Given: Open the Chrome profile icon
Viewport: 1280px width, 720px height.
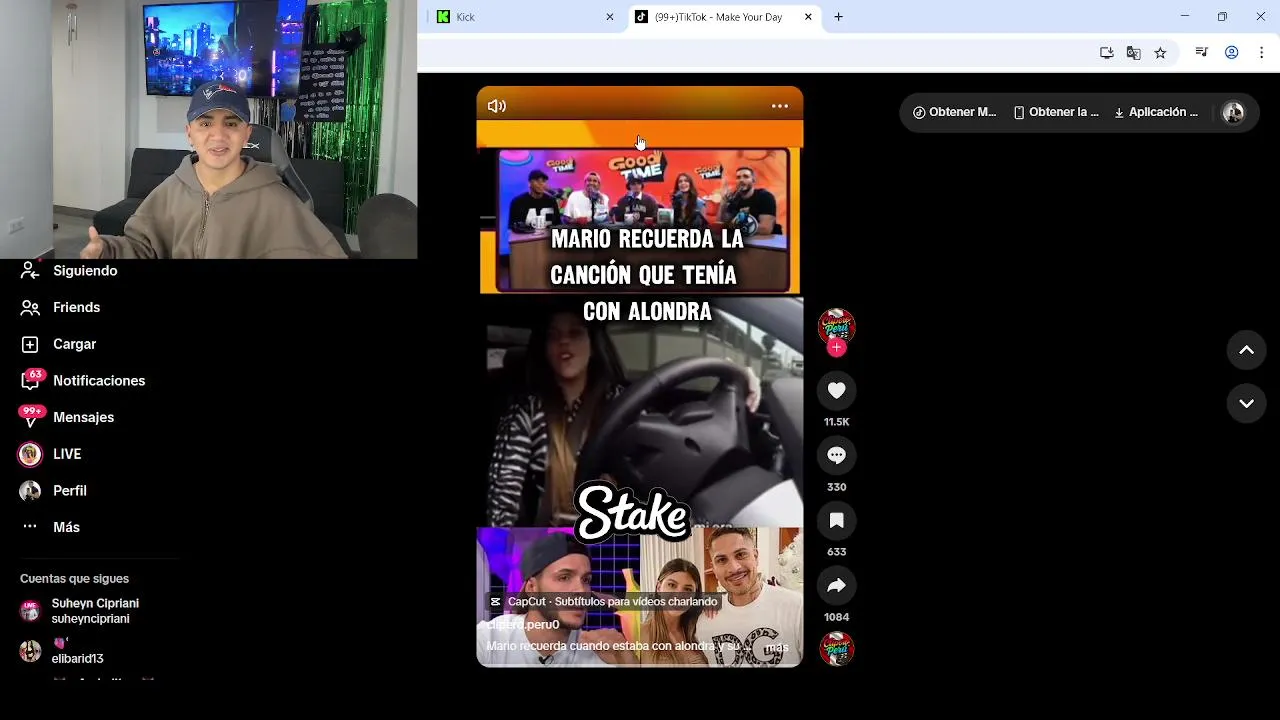Looking at the screenshot, I should pyautogui.click(x=1232, y=53).
